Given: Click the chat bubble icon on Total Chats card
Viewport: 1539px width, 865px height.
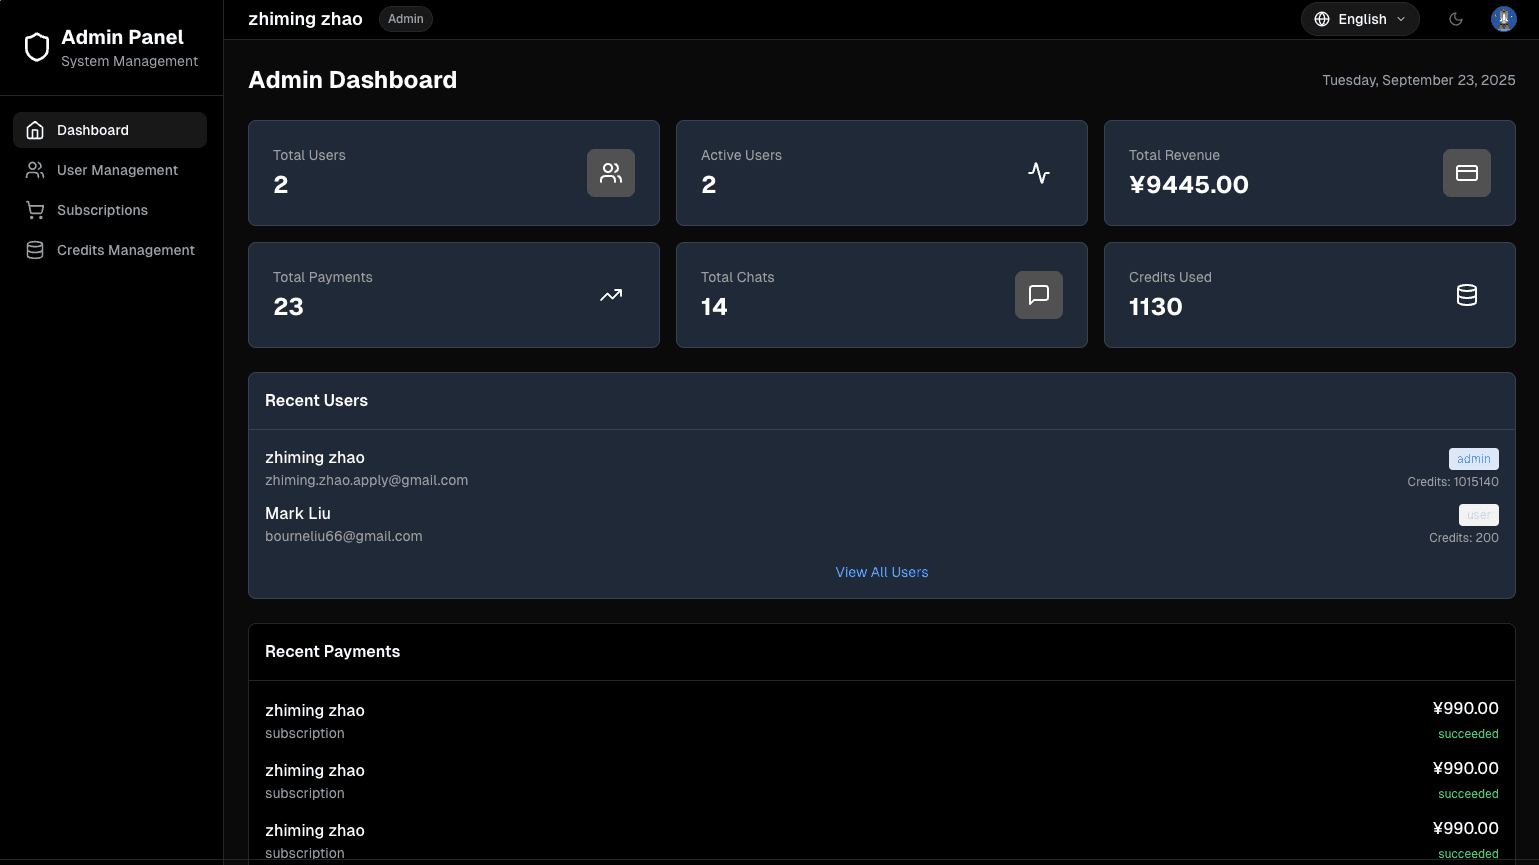Looking at the screenshot, I should (1038, 295).
